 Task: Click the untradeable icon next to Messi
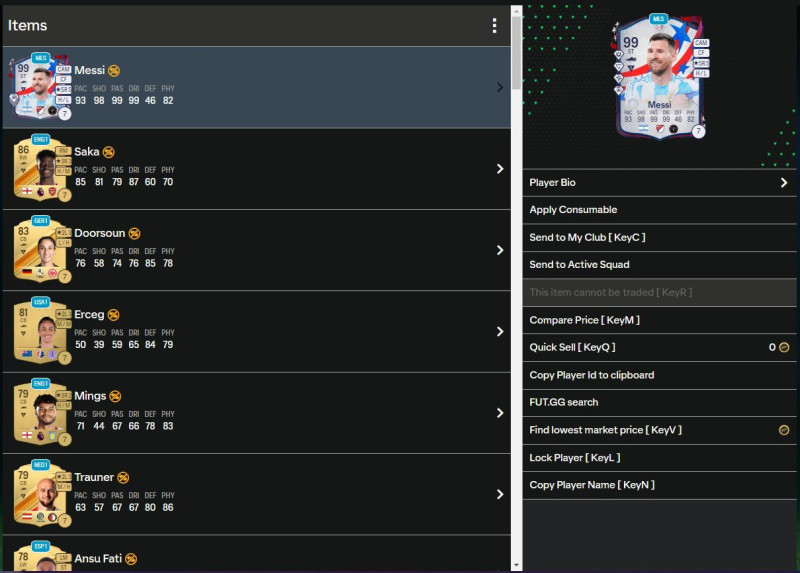coord(114,70)
